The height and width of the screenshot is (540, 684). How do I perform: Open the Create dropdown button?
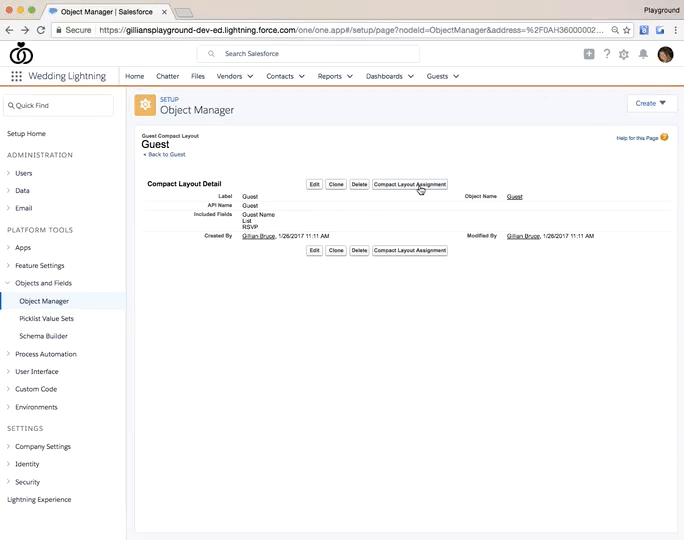tap(652, 103)
